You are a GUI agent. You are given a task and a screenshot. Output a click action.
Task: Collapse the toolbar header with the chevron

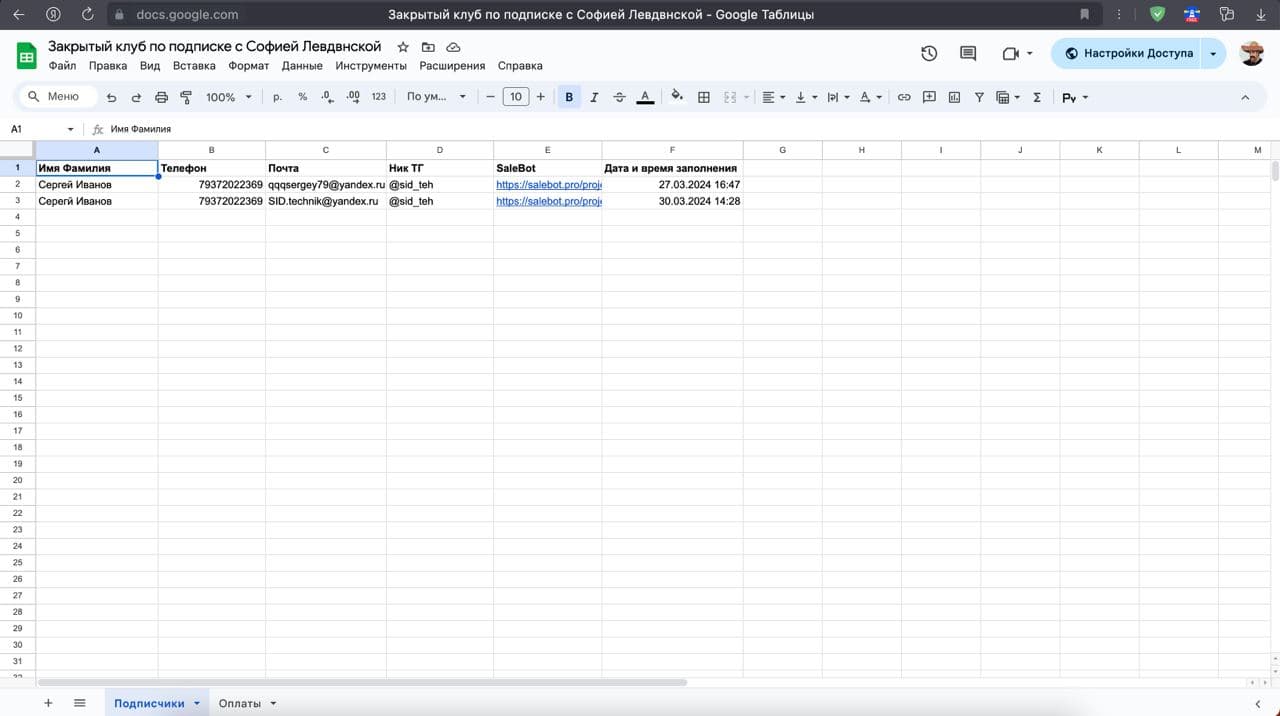pyautogui.click(x=1245, y=97)
